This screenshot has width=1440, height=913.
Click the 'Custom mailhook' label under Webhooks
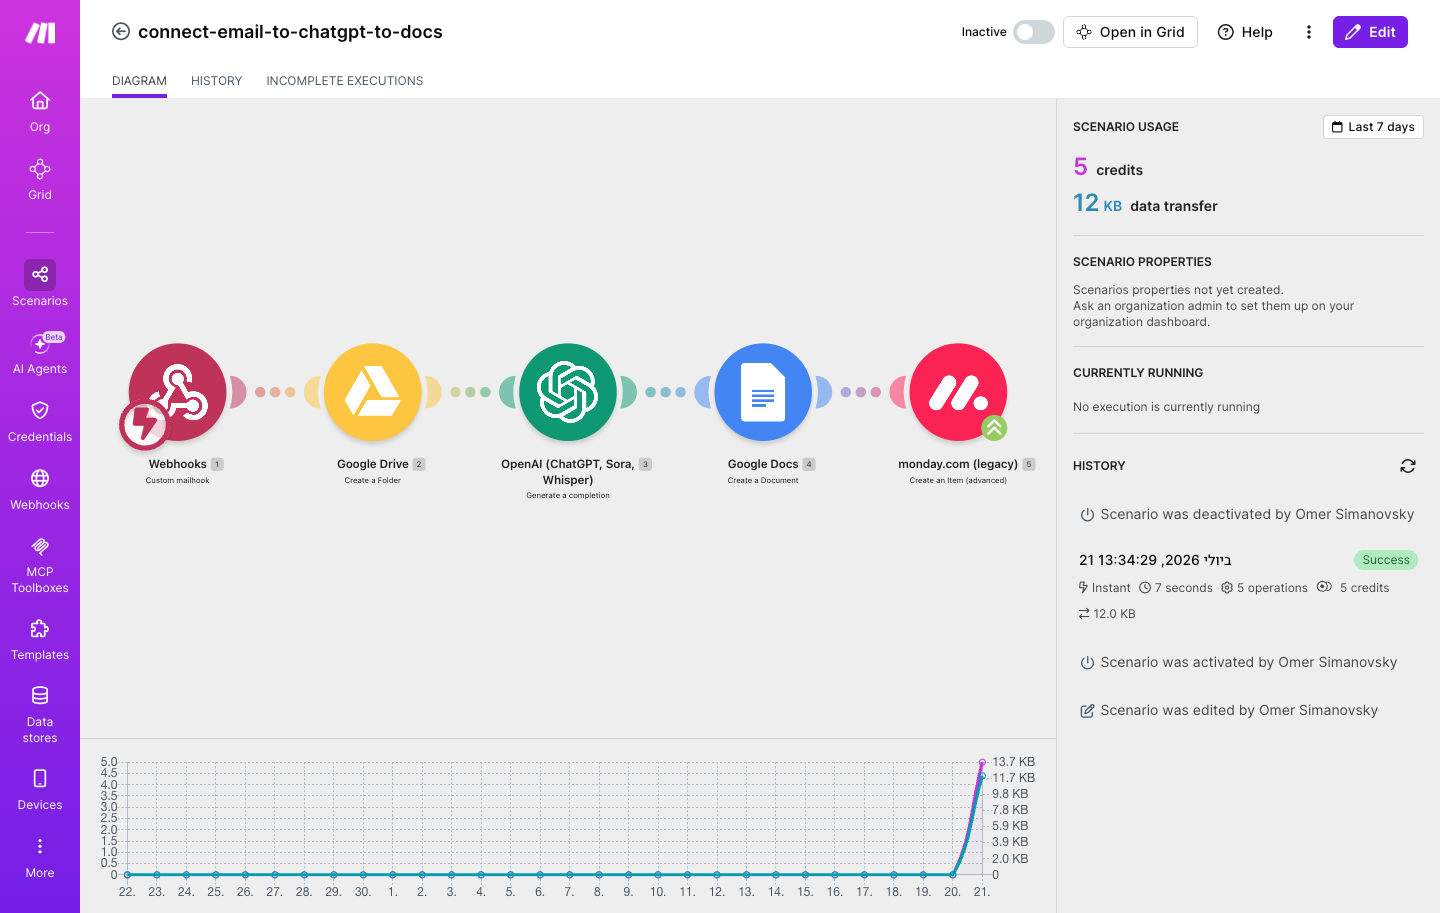pos(178,480)
